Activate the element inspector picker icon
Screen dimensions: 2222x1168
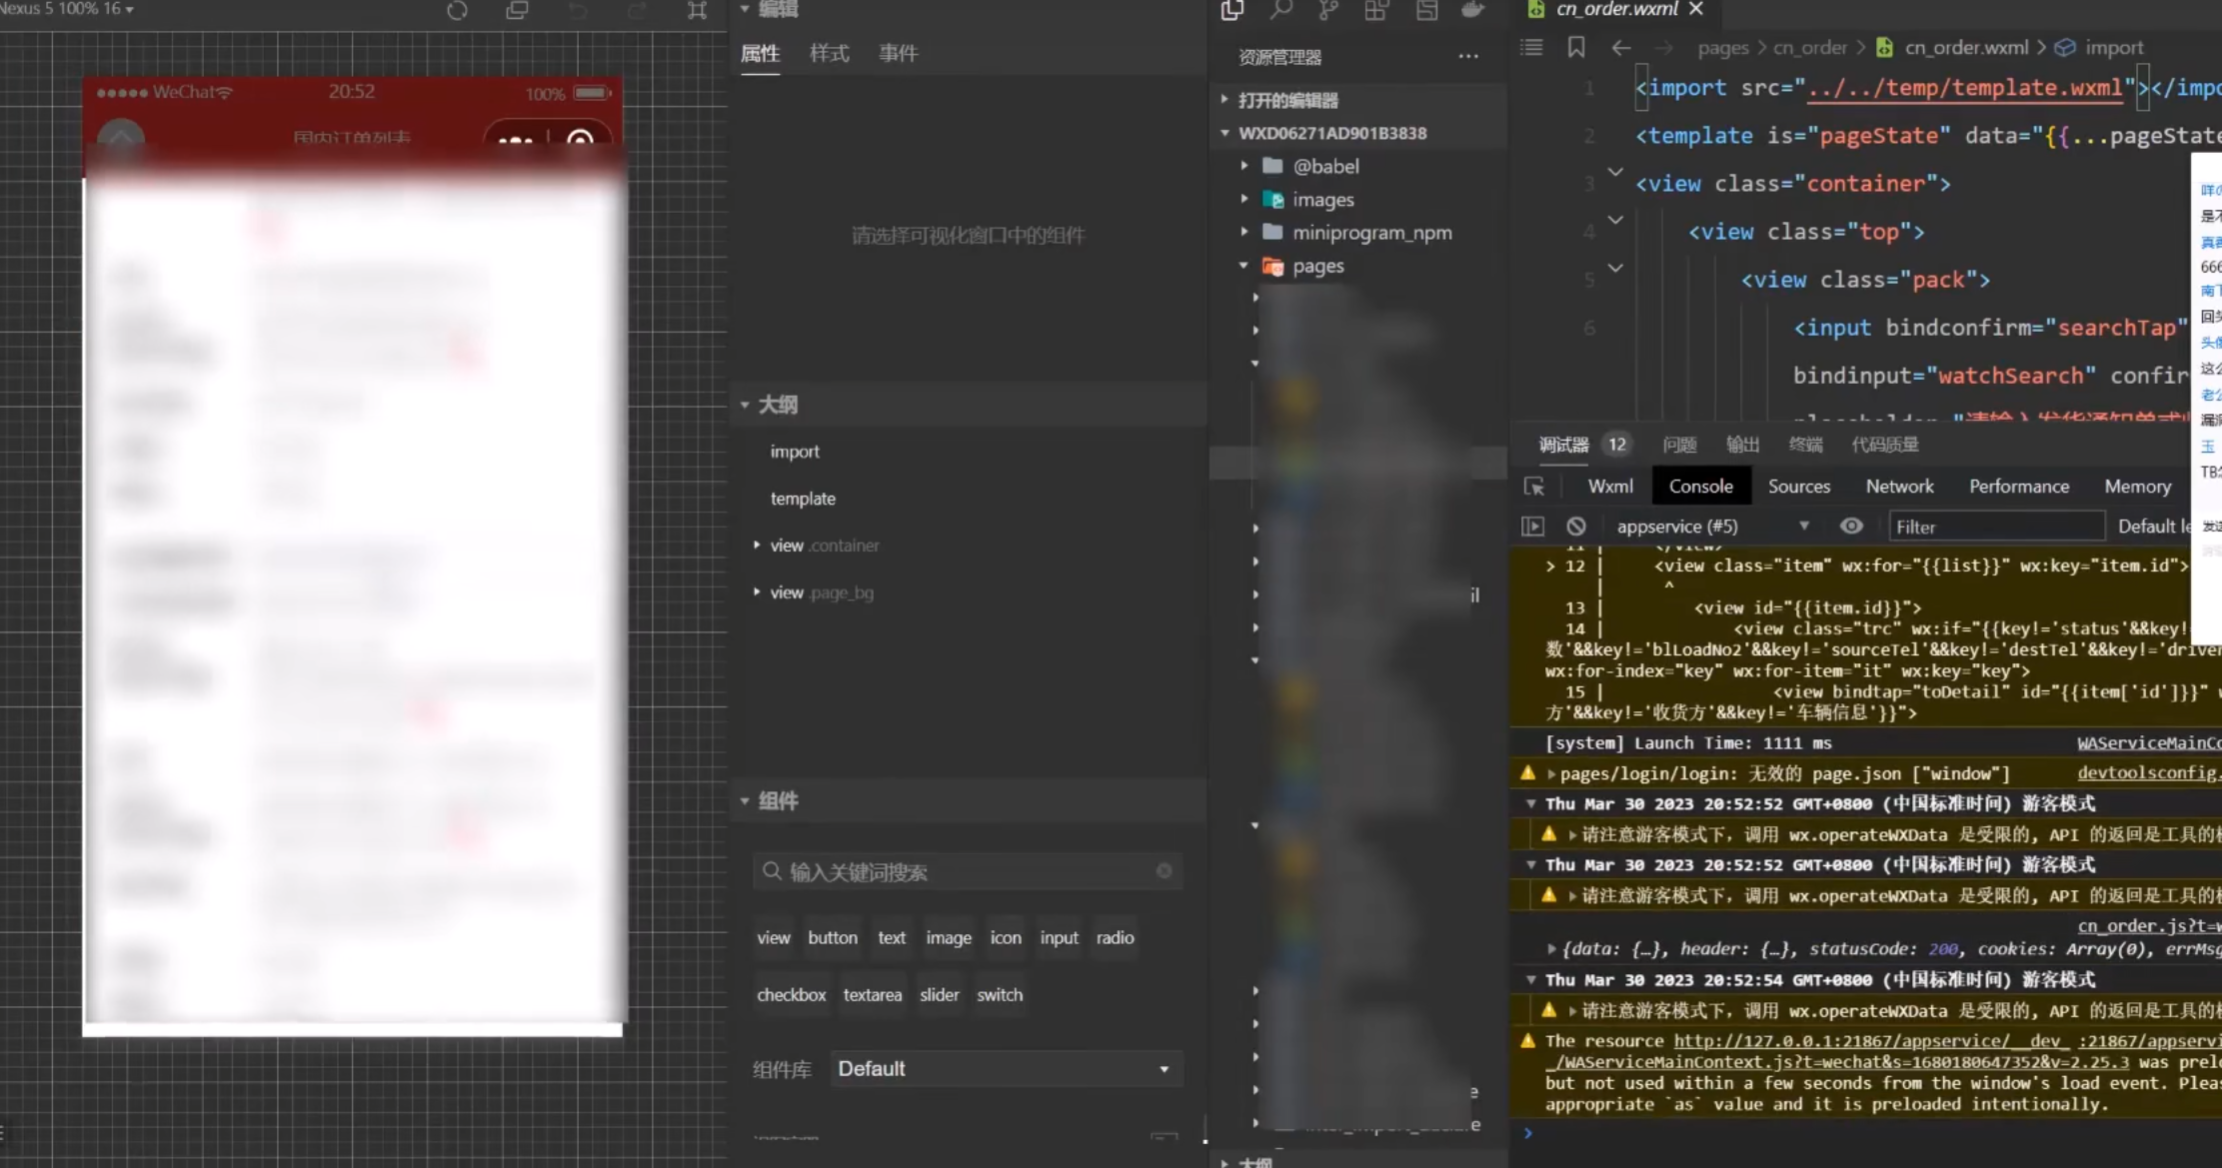click(1534, 487)
